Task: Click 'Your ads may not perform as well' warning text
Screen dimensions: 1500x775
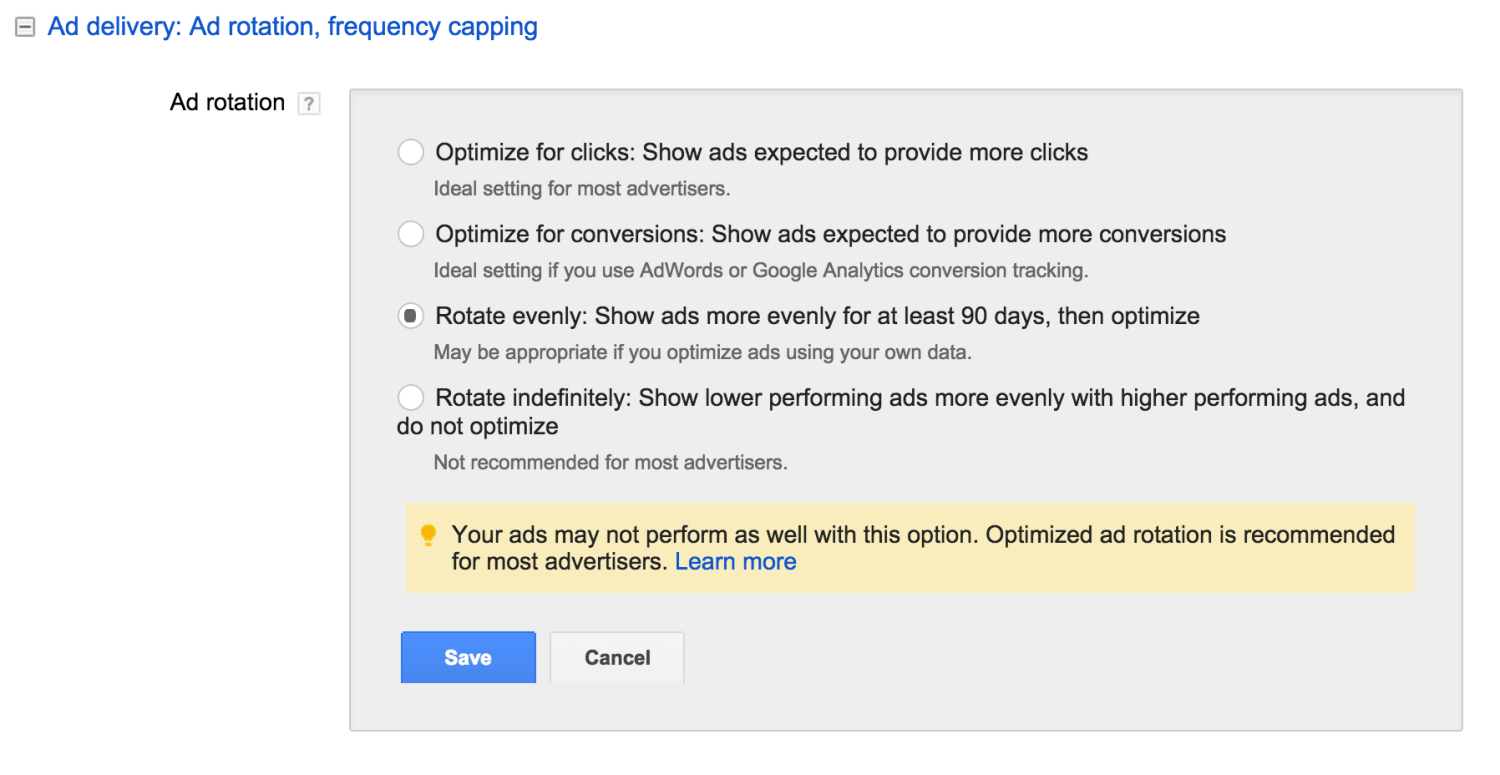Action: (923, 548)
